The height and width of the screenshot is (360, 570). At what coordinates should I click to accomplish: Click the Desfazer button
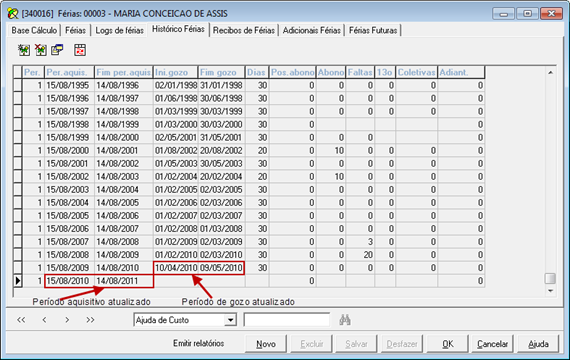[x=402, y=344]
